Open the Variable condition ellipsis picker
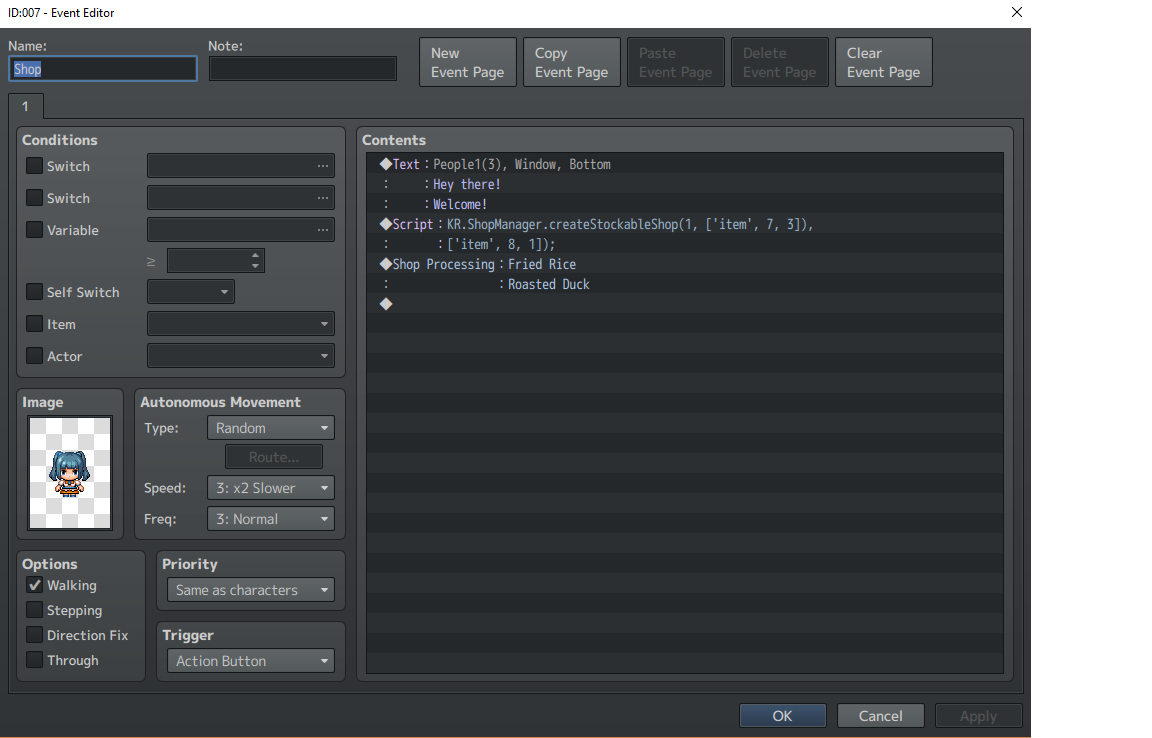This screenshot has height=738, width=1152. [323, 230]
